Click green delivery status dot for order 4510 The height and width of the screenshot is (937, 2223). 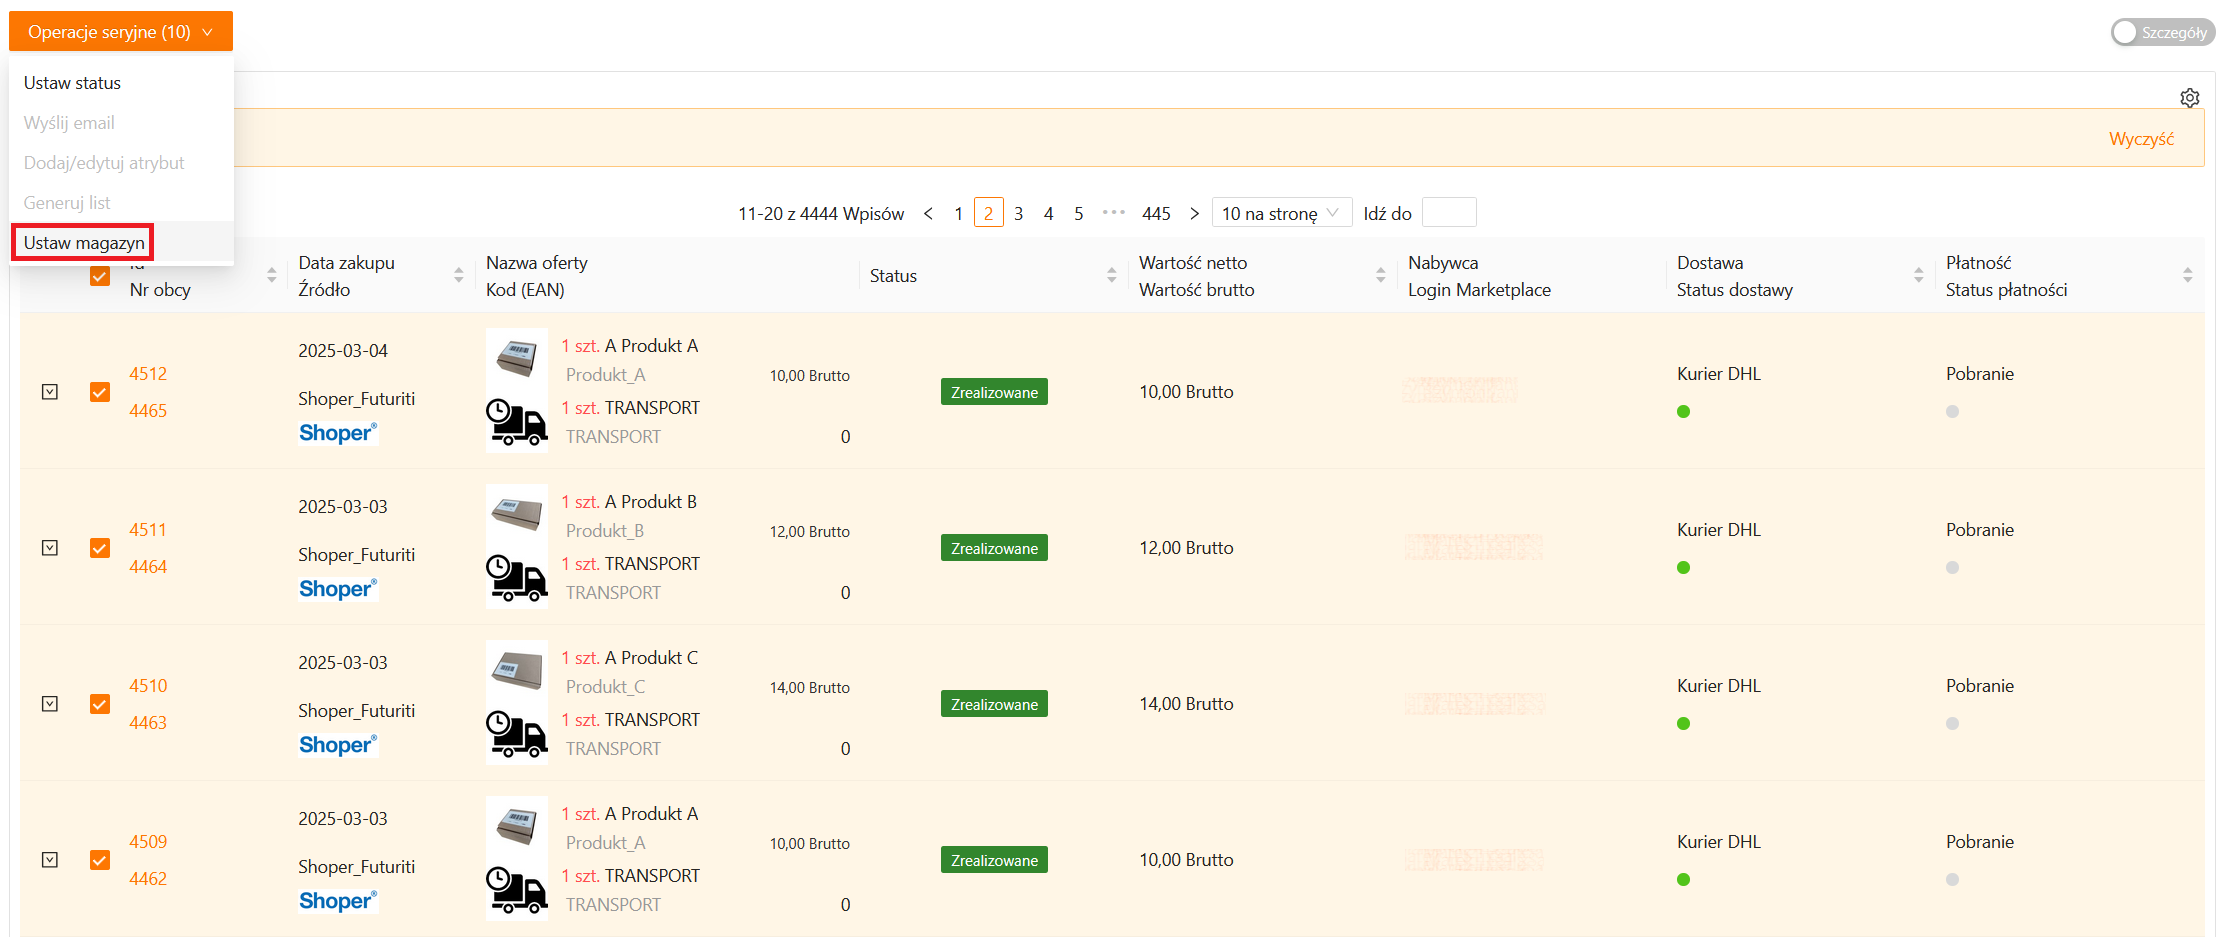[1683, 724]
